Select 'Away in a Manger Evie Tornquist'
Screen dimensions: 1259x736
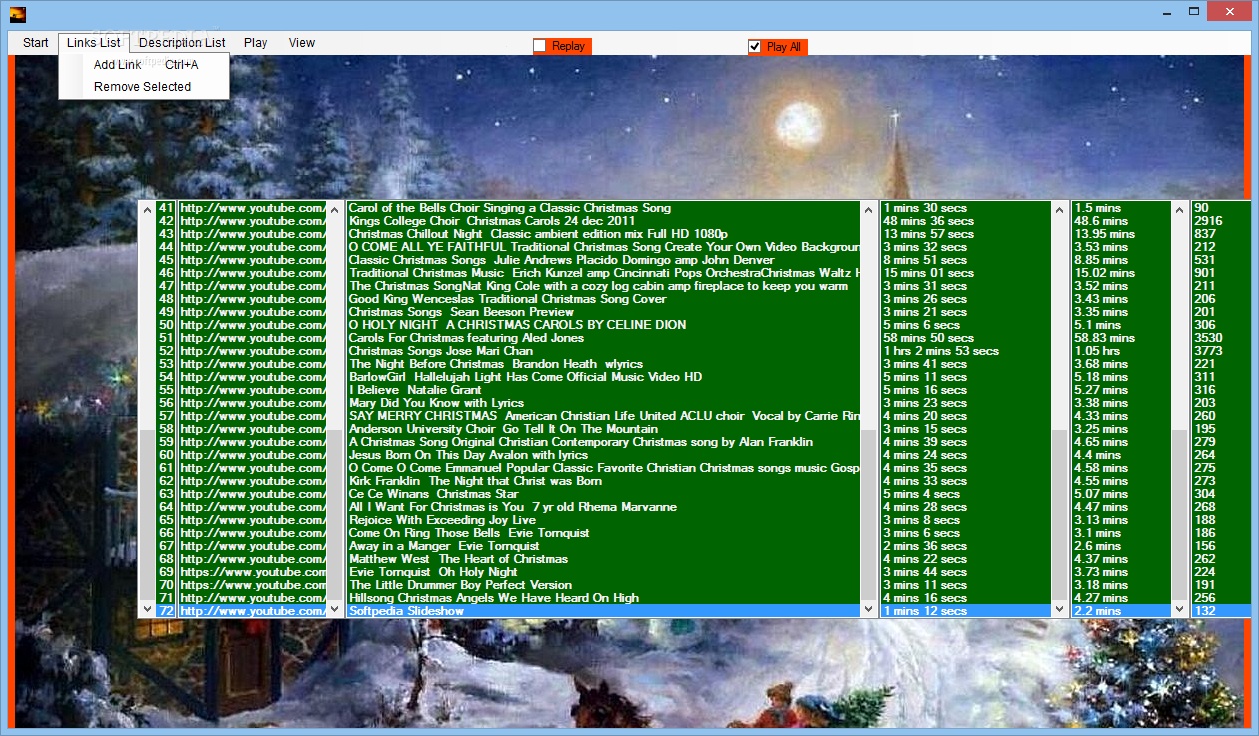pos(603,546)
